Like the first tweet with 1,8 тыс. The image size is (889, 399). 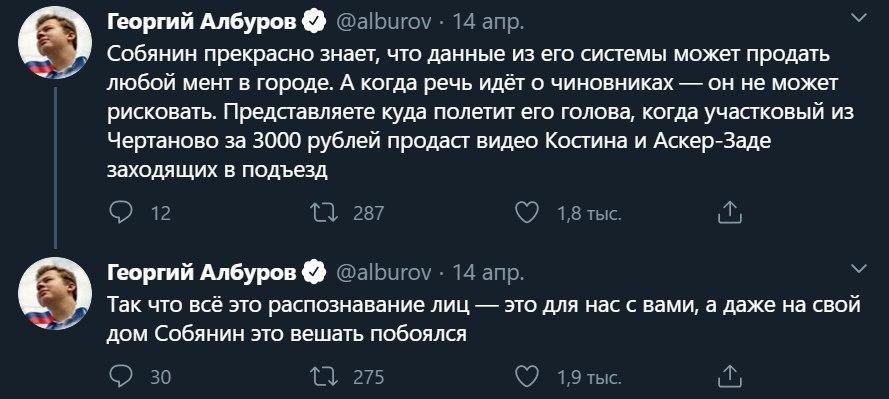coord(527,213)
